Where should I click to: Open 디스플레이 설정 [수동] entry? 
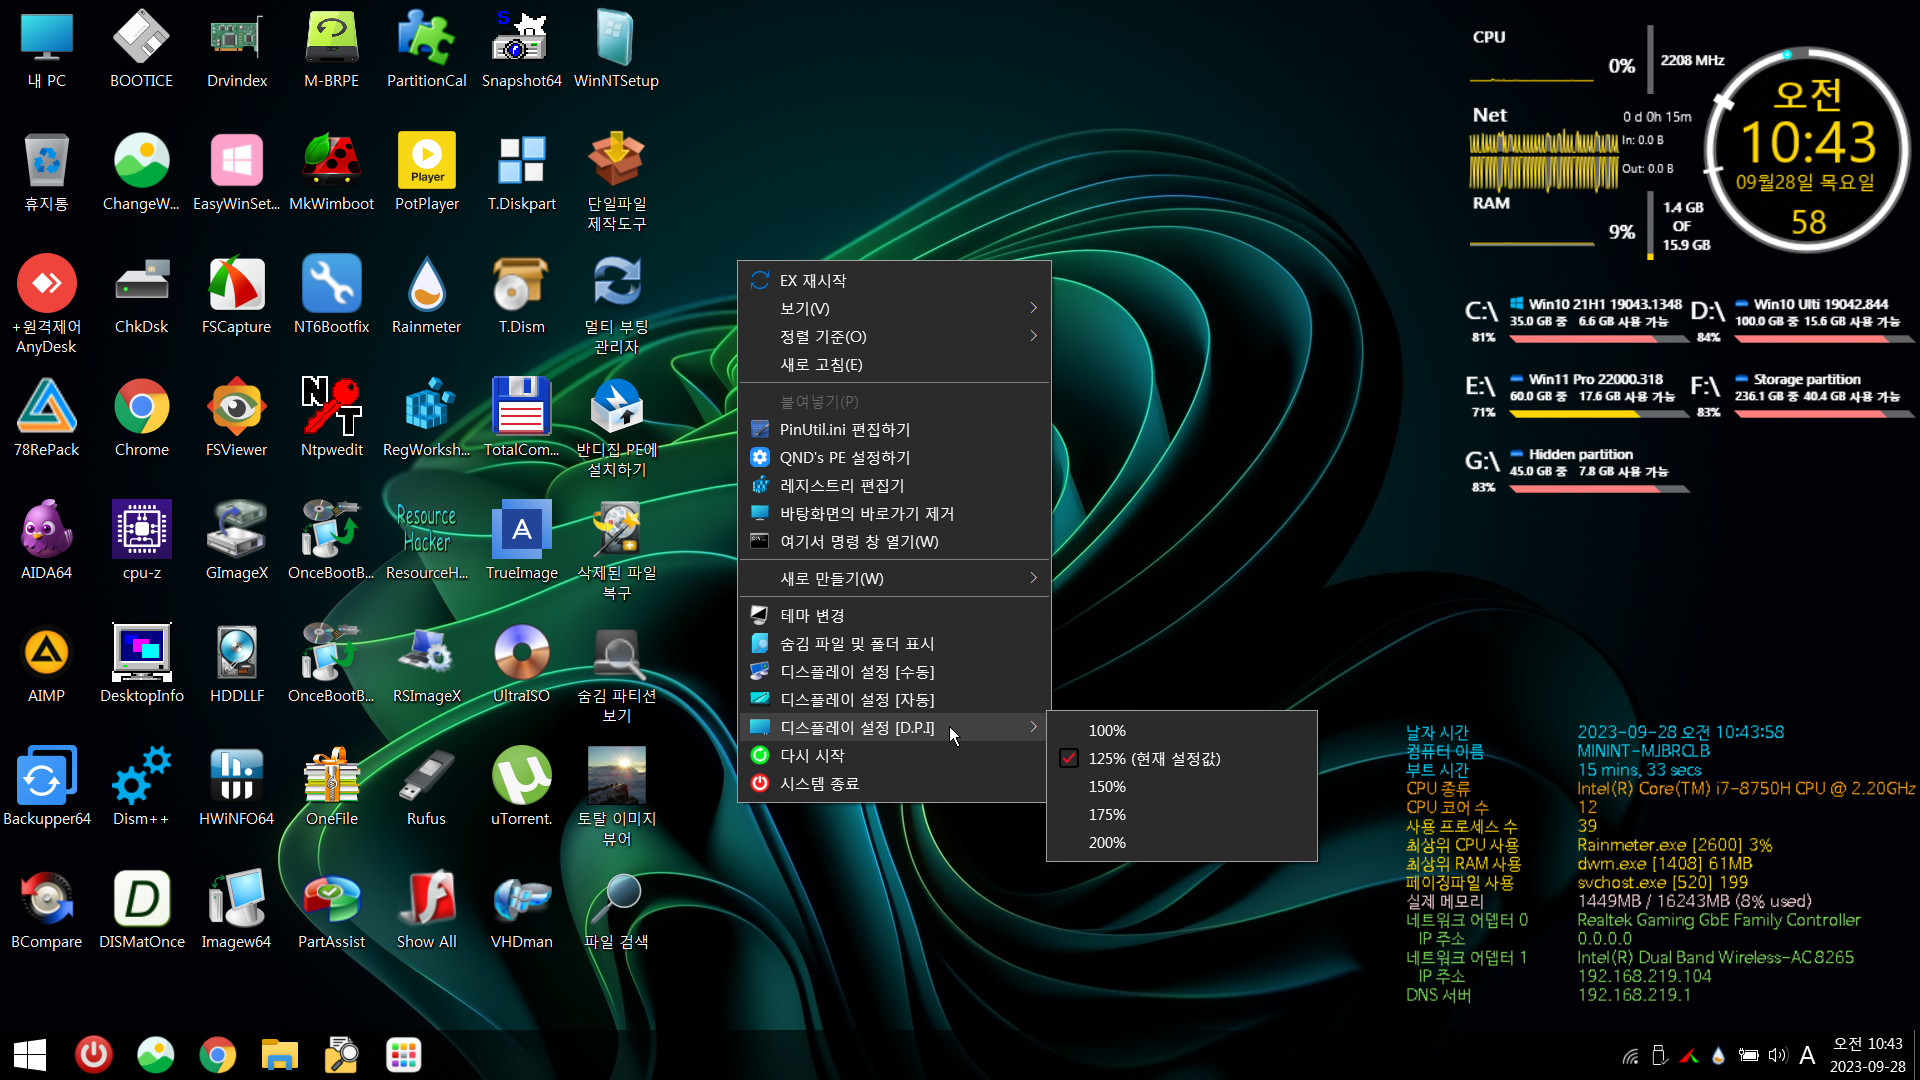894,672
